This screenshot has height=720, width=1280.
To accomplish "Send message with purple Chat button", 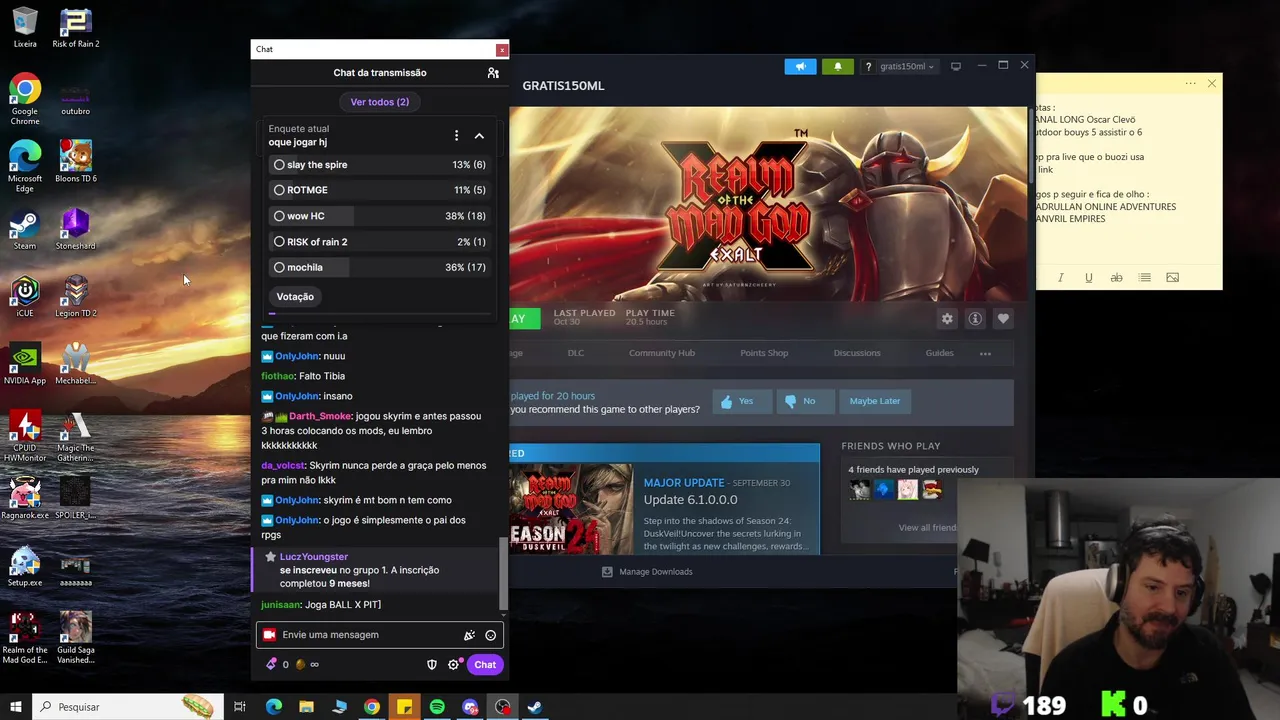I will 485,665.
